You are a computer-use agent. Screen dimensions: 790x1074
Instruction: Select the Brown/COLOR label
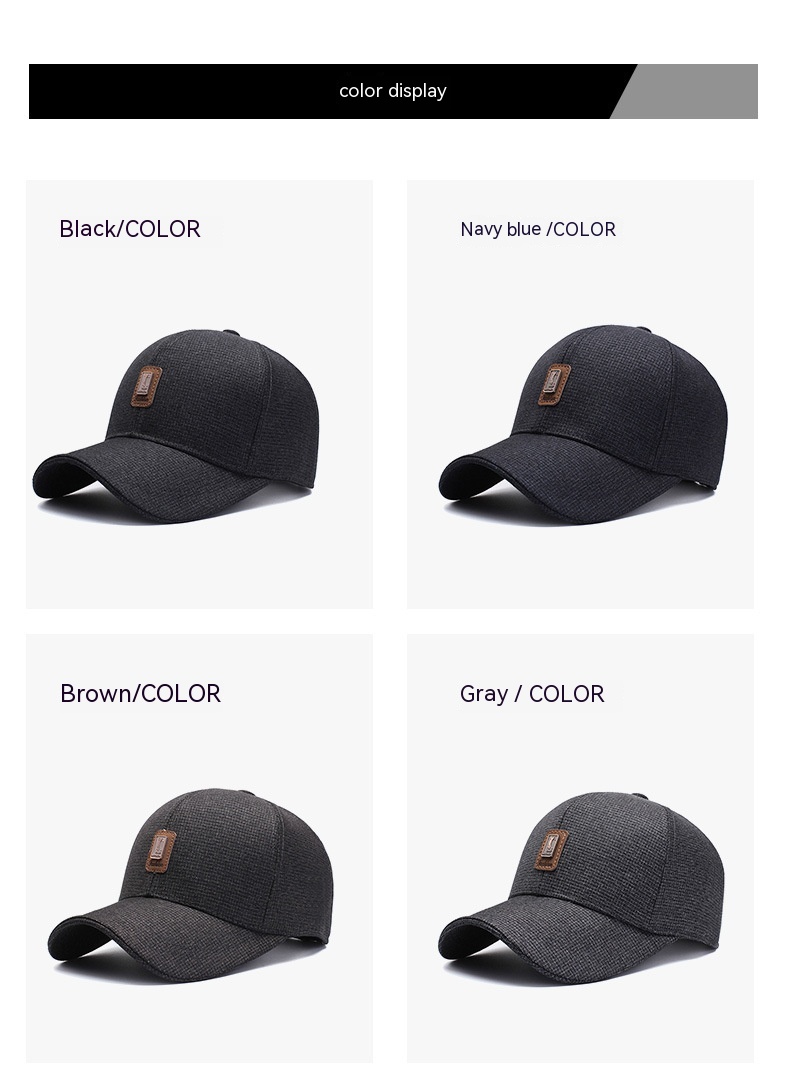tap(140, 694)
